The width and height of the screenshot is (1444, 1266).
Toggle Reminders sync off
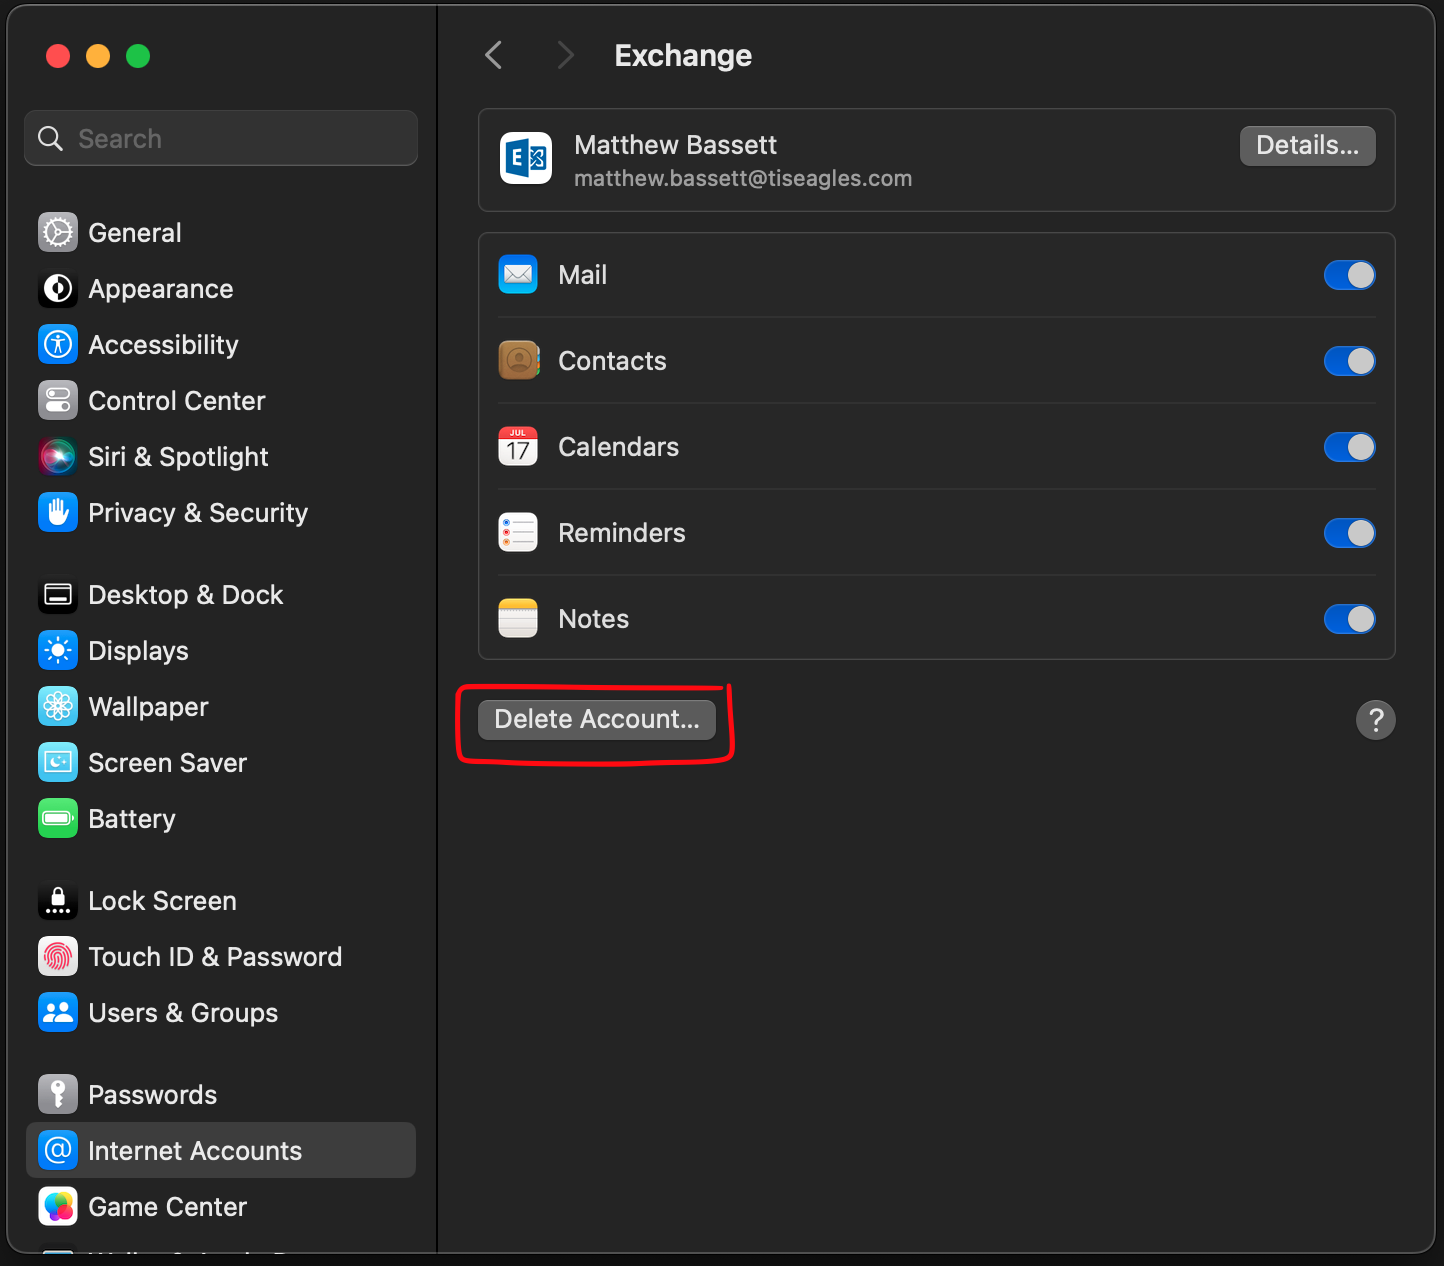tap(1349, 533)
